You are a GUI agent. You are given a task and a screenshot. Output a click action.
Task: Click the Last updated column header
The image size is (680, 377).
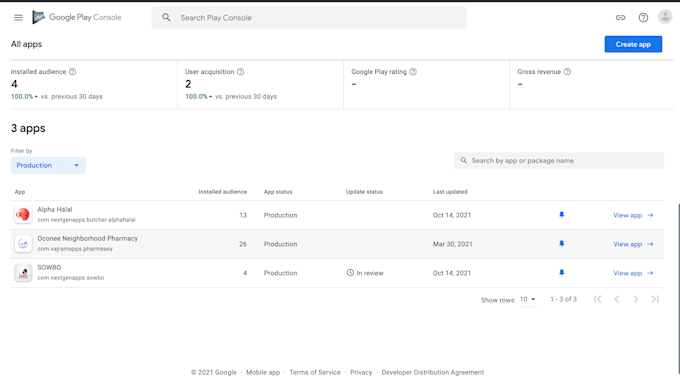coord(450,192)
